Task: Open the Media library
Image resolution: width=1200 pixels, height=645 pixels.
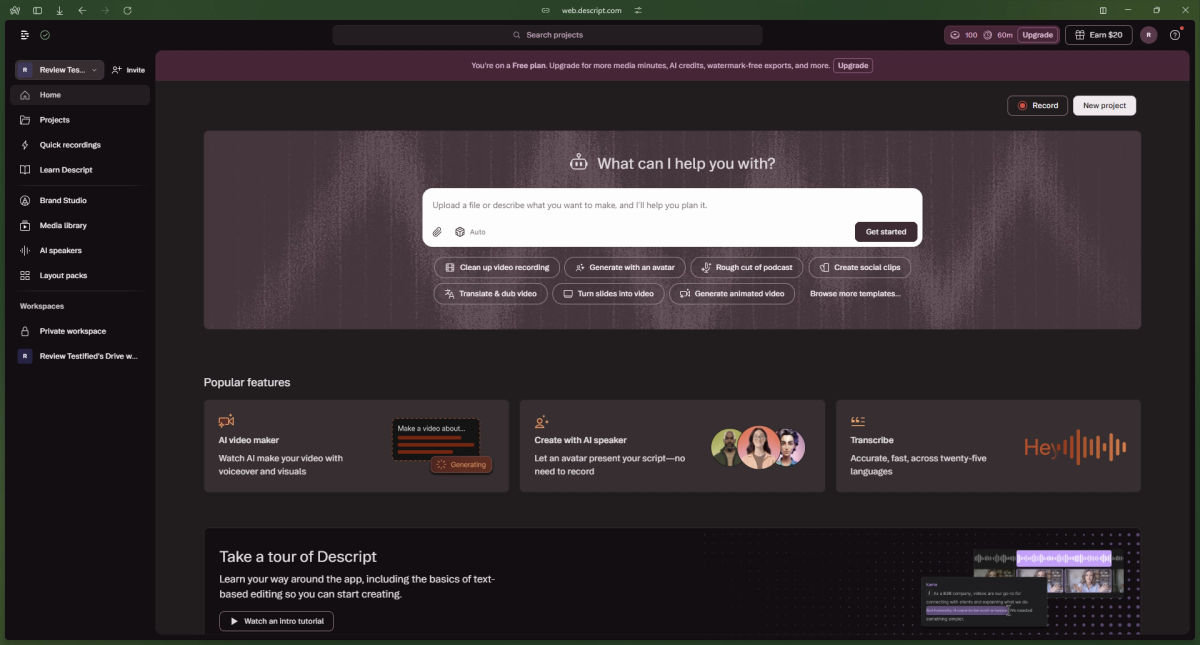Action: tap(64, 225)
